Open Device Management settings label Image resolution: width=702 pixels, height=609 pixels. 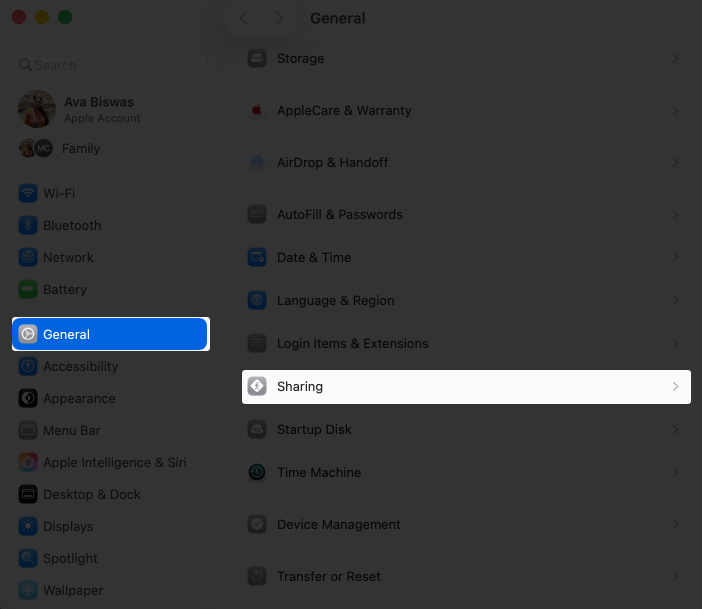coord(338,524)
